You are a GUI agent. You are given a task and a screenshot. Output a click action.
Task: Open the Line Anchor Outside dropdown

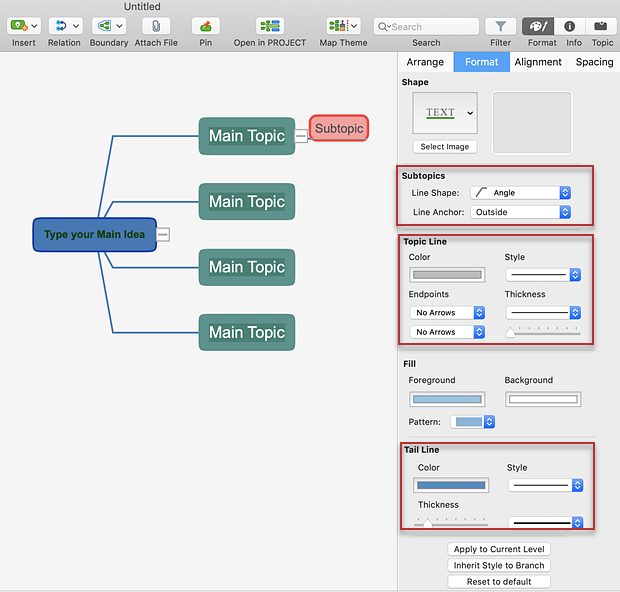(x=520, y=212)
